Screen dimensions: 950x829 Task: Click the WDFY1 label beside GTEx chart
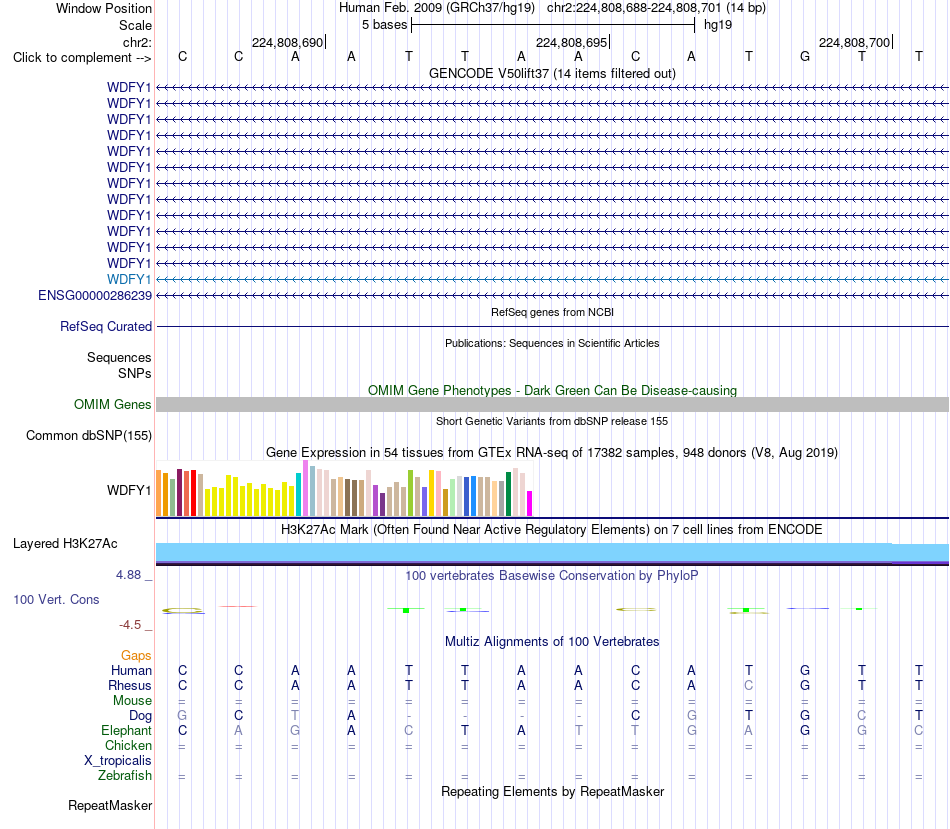pyautogui.click(x=129, y=490)
